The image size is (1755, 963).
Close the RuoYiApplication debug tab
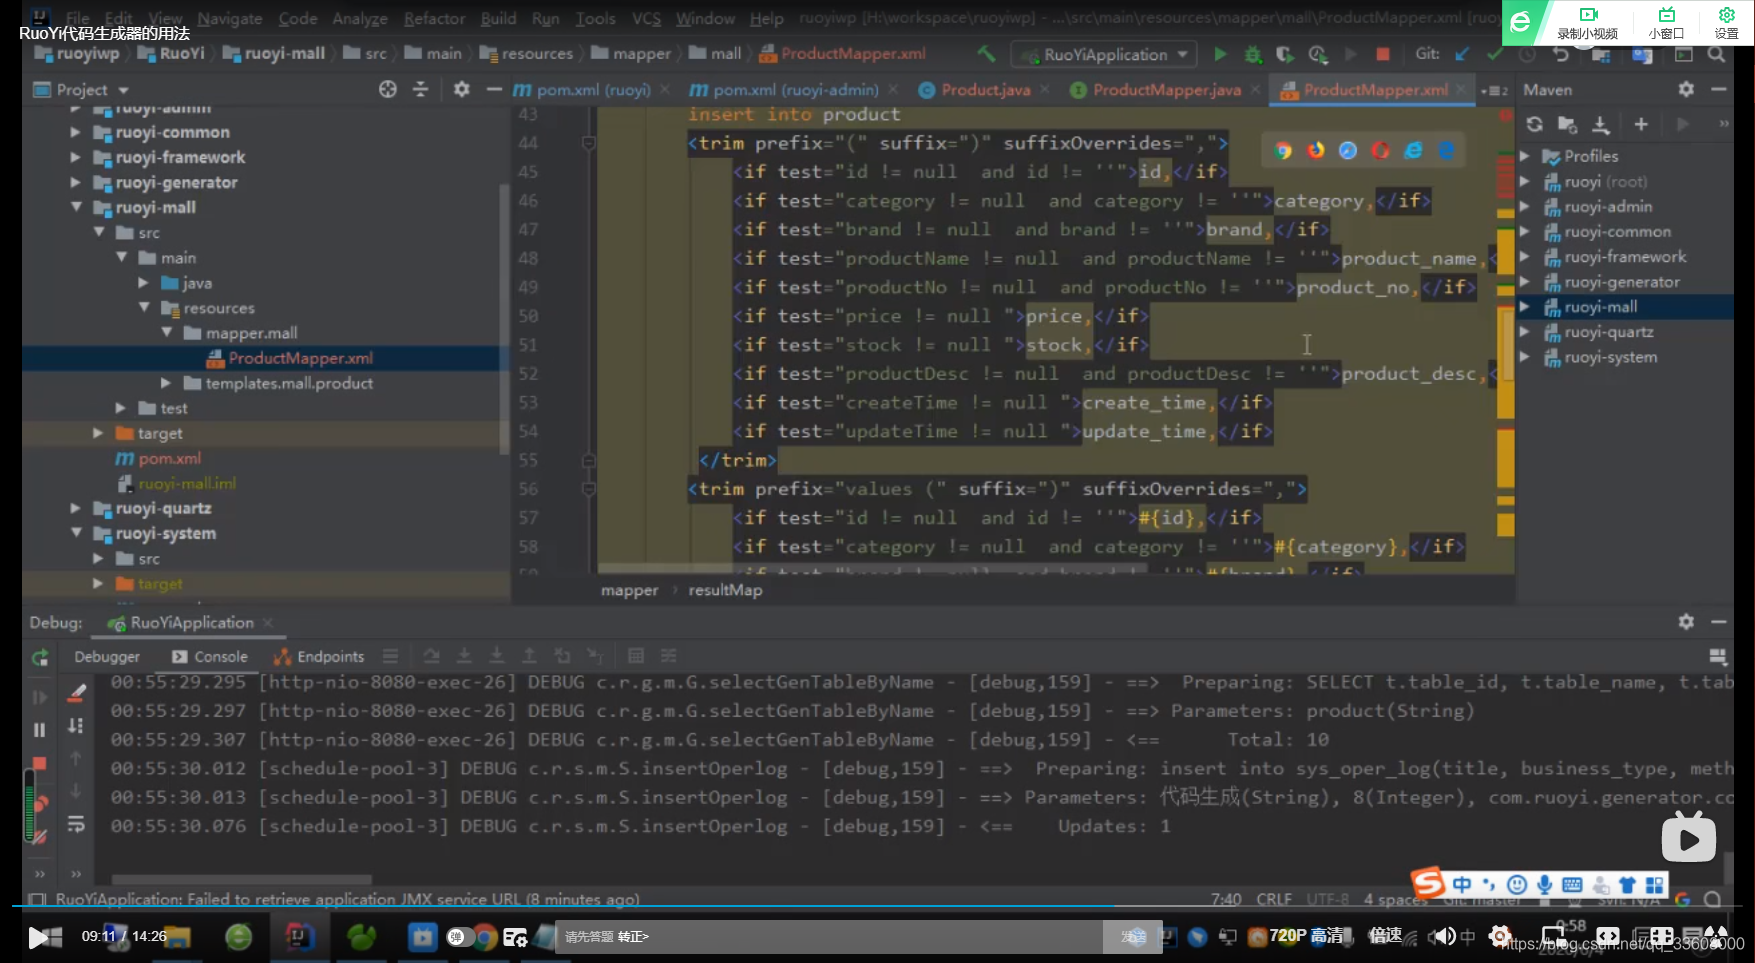(x=268, y=622)
